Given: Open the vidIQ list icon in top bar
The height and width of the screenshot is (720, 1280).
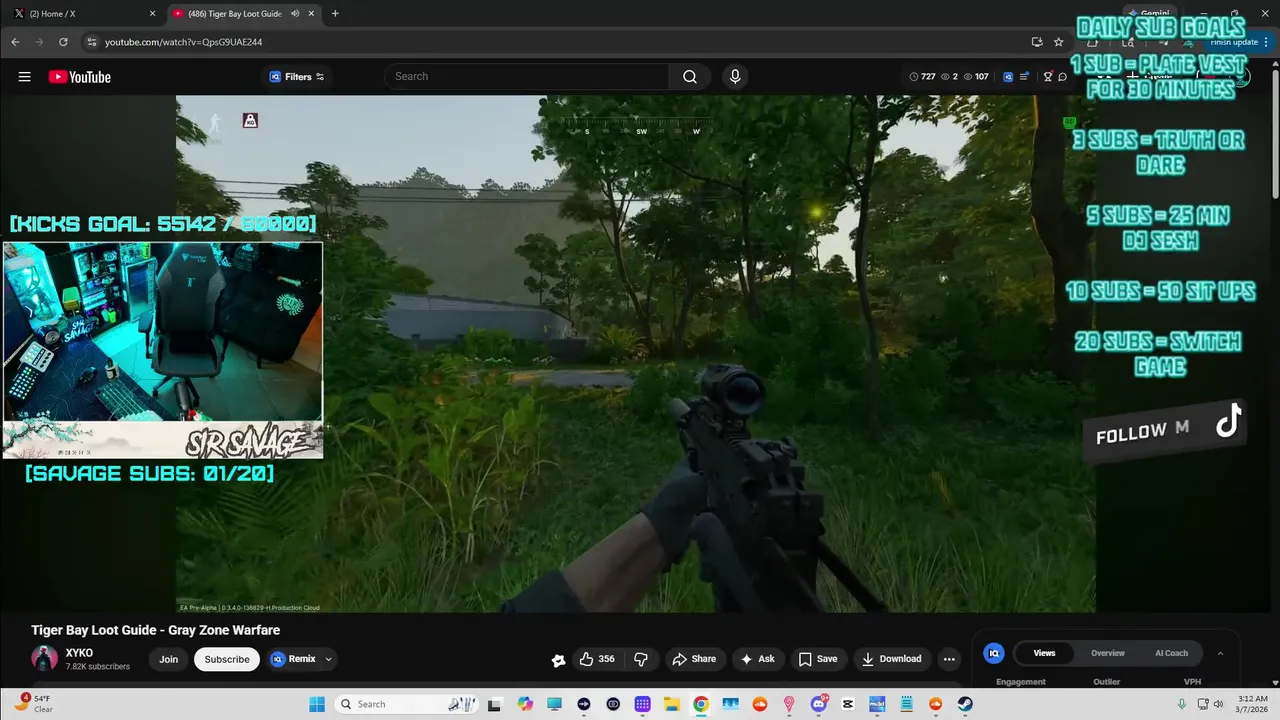Looking at the screenshot, I should pos(1025,77).
